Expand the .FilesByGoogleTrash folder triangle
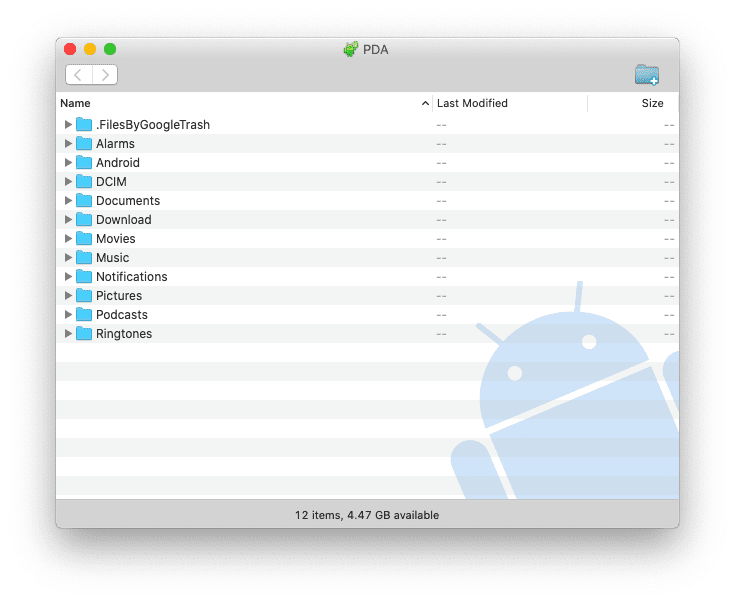This screenshot has width=735, height=602. click(68, 124)
